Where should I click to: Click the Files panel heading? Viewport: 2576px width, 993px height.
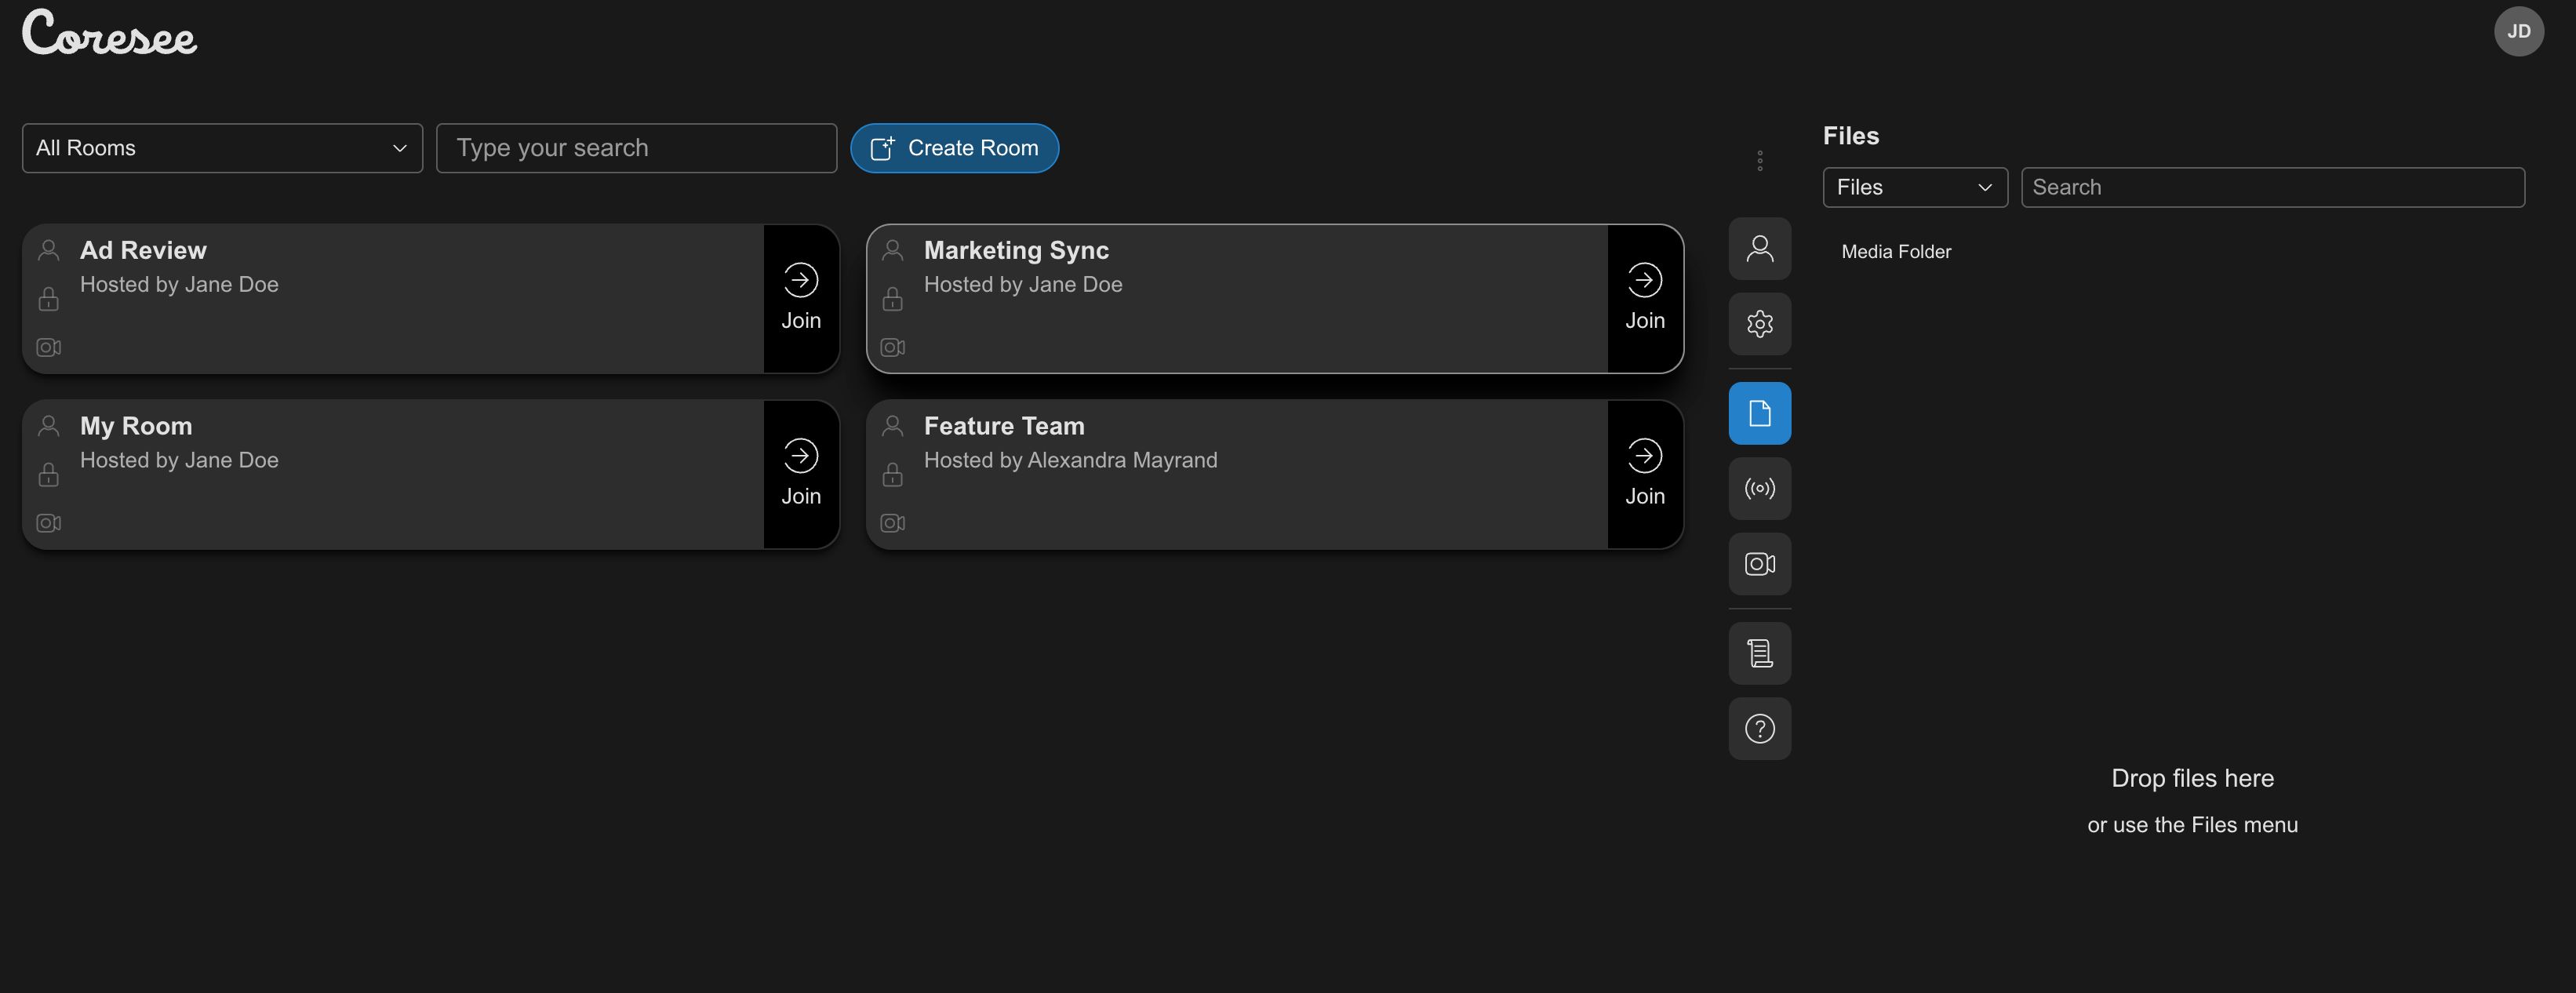pos(1850,136)
